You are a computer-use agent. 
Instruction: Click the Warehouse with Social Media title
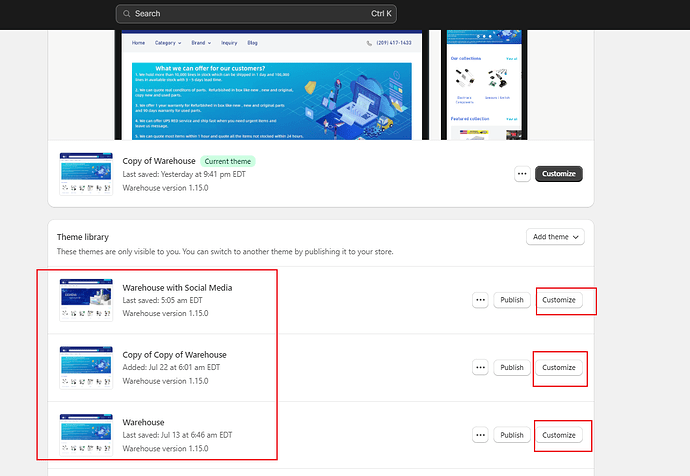click(x=177, y=288)
